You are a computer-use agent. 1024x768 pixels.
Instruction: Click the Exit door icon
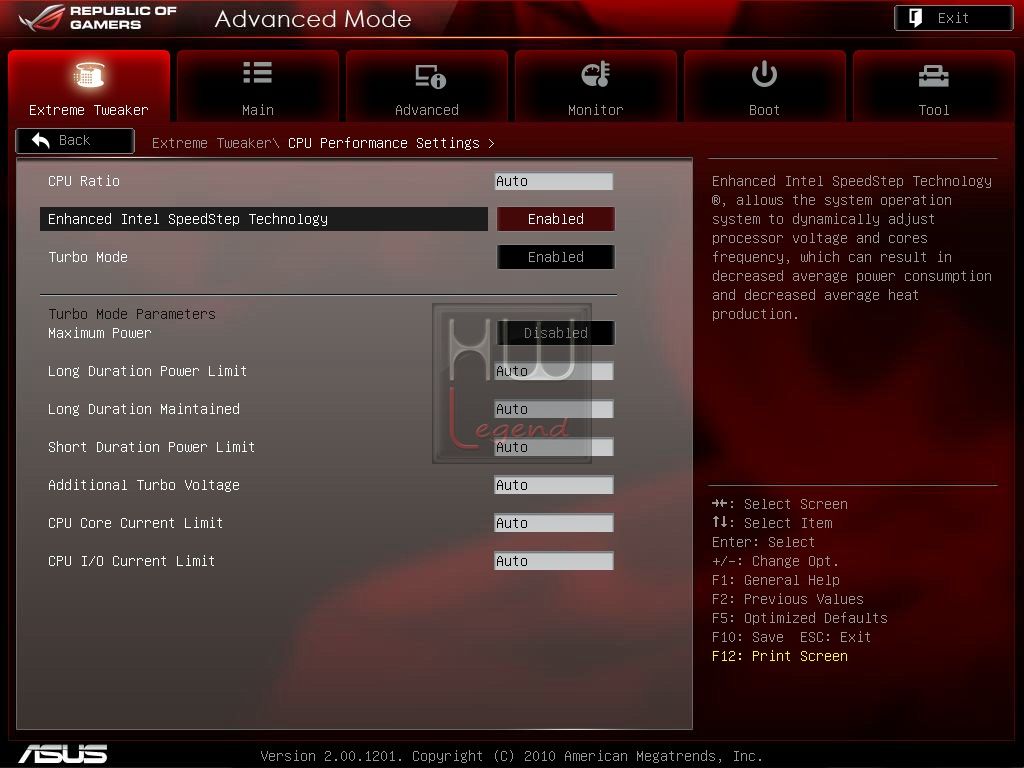click(x=916, y=18)
